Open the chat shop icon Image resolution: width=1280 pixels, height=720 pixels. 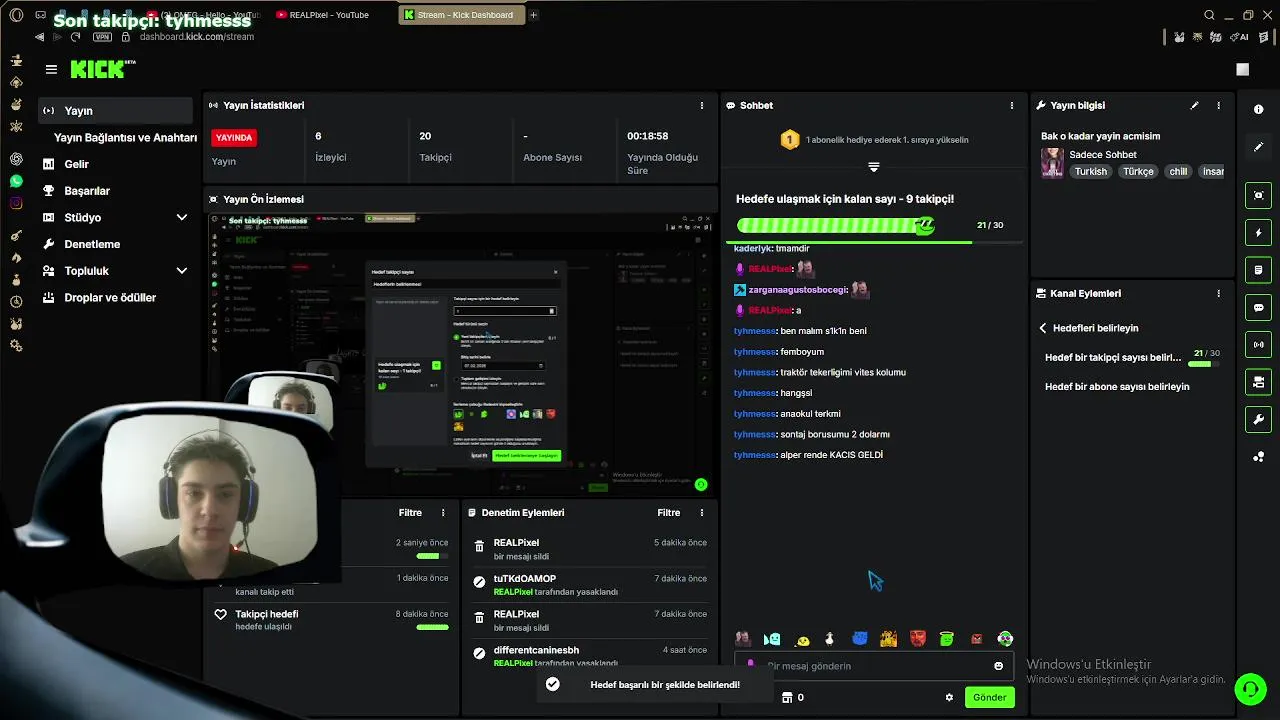point(787,697)
